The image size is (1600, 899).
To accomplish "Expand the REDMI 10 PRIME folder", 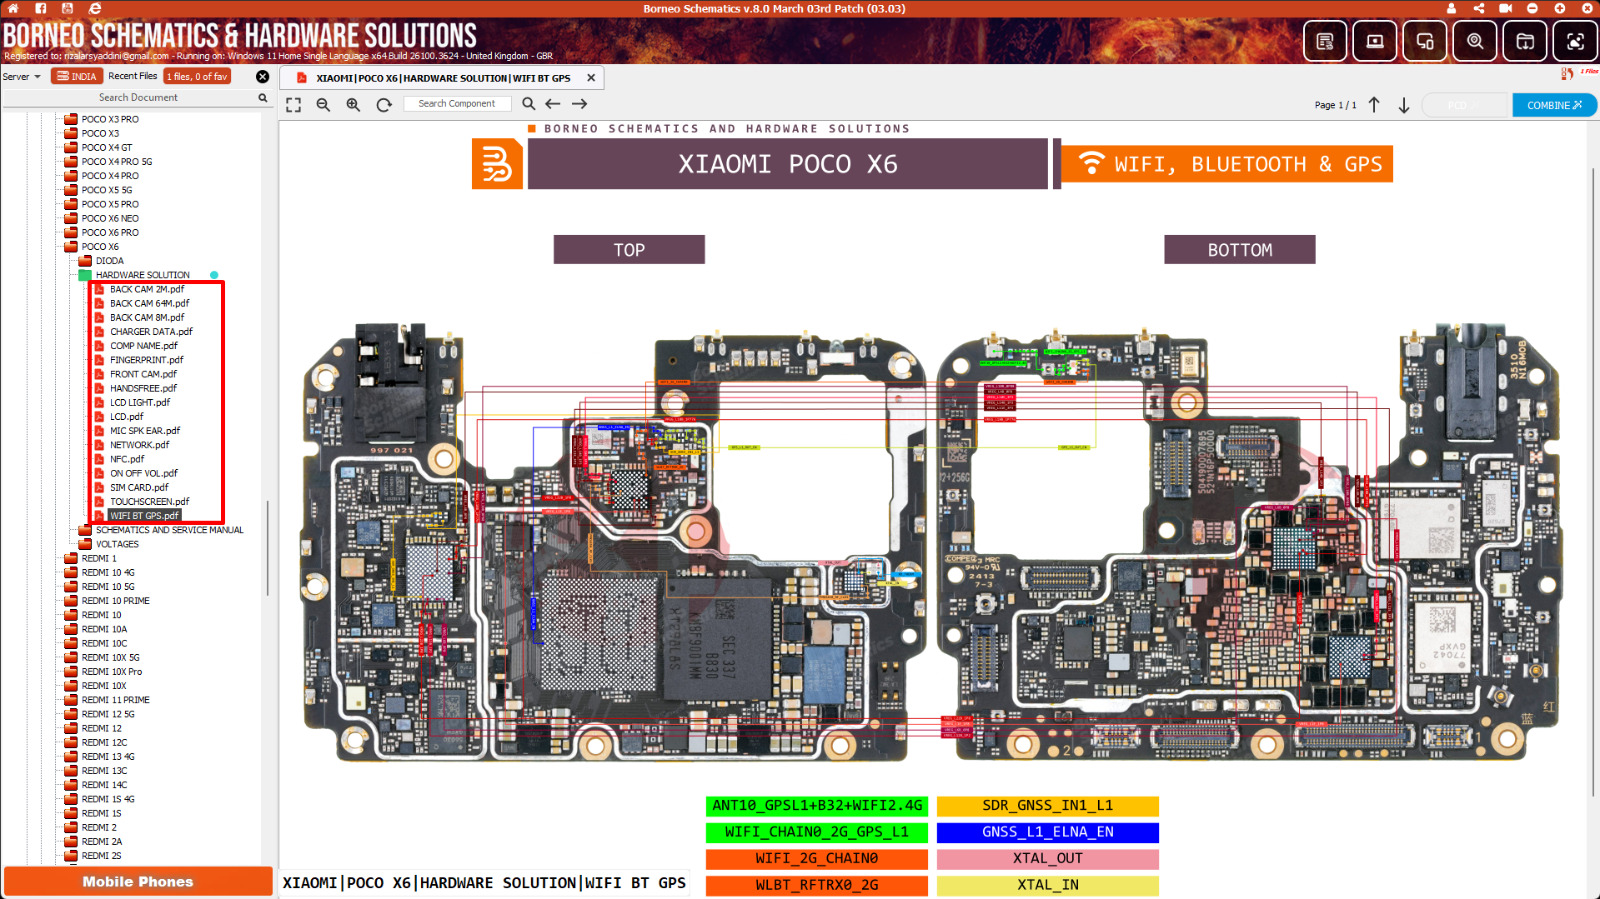I will 71,601.
